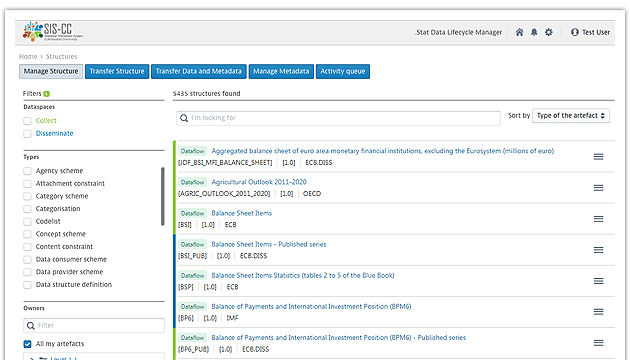Click '5435 structures found' text
This screenshot has width=630, height=360.
(207, 94)
